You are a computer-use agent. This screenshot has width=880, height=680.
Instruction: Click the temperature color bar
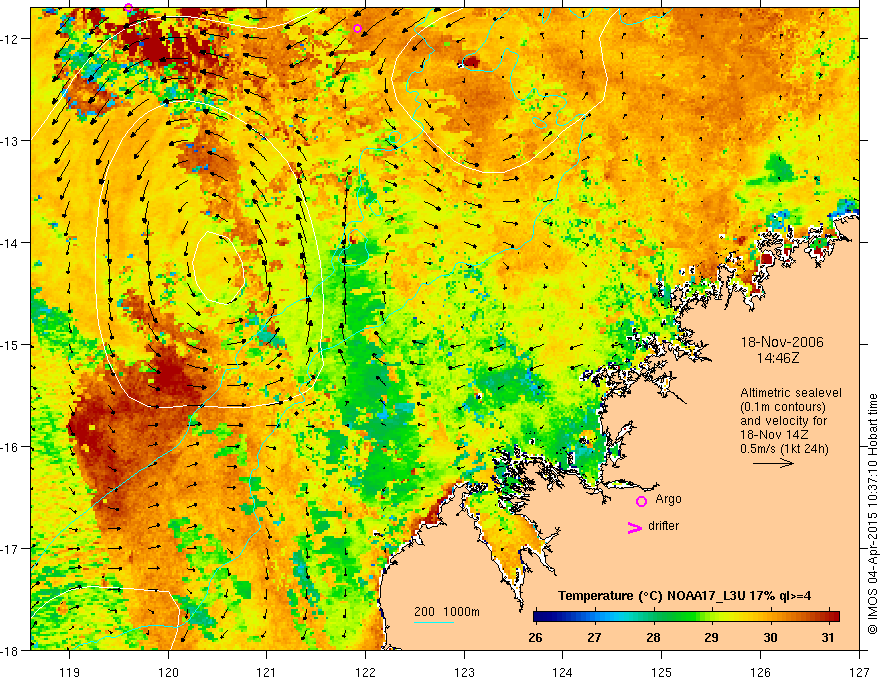[686, 616]
